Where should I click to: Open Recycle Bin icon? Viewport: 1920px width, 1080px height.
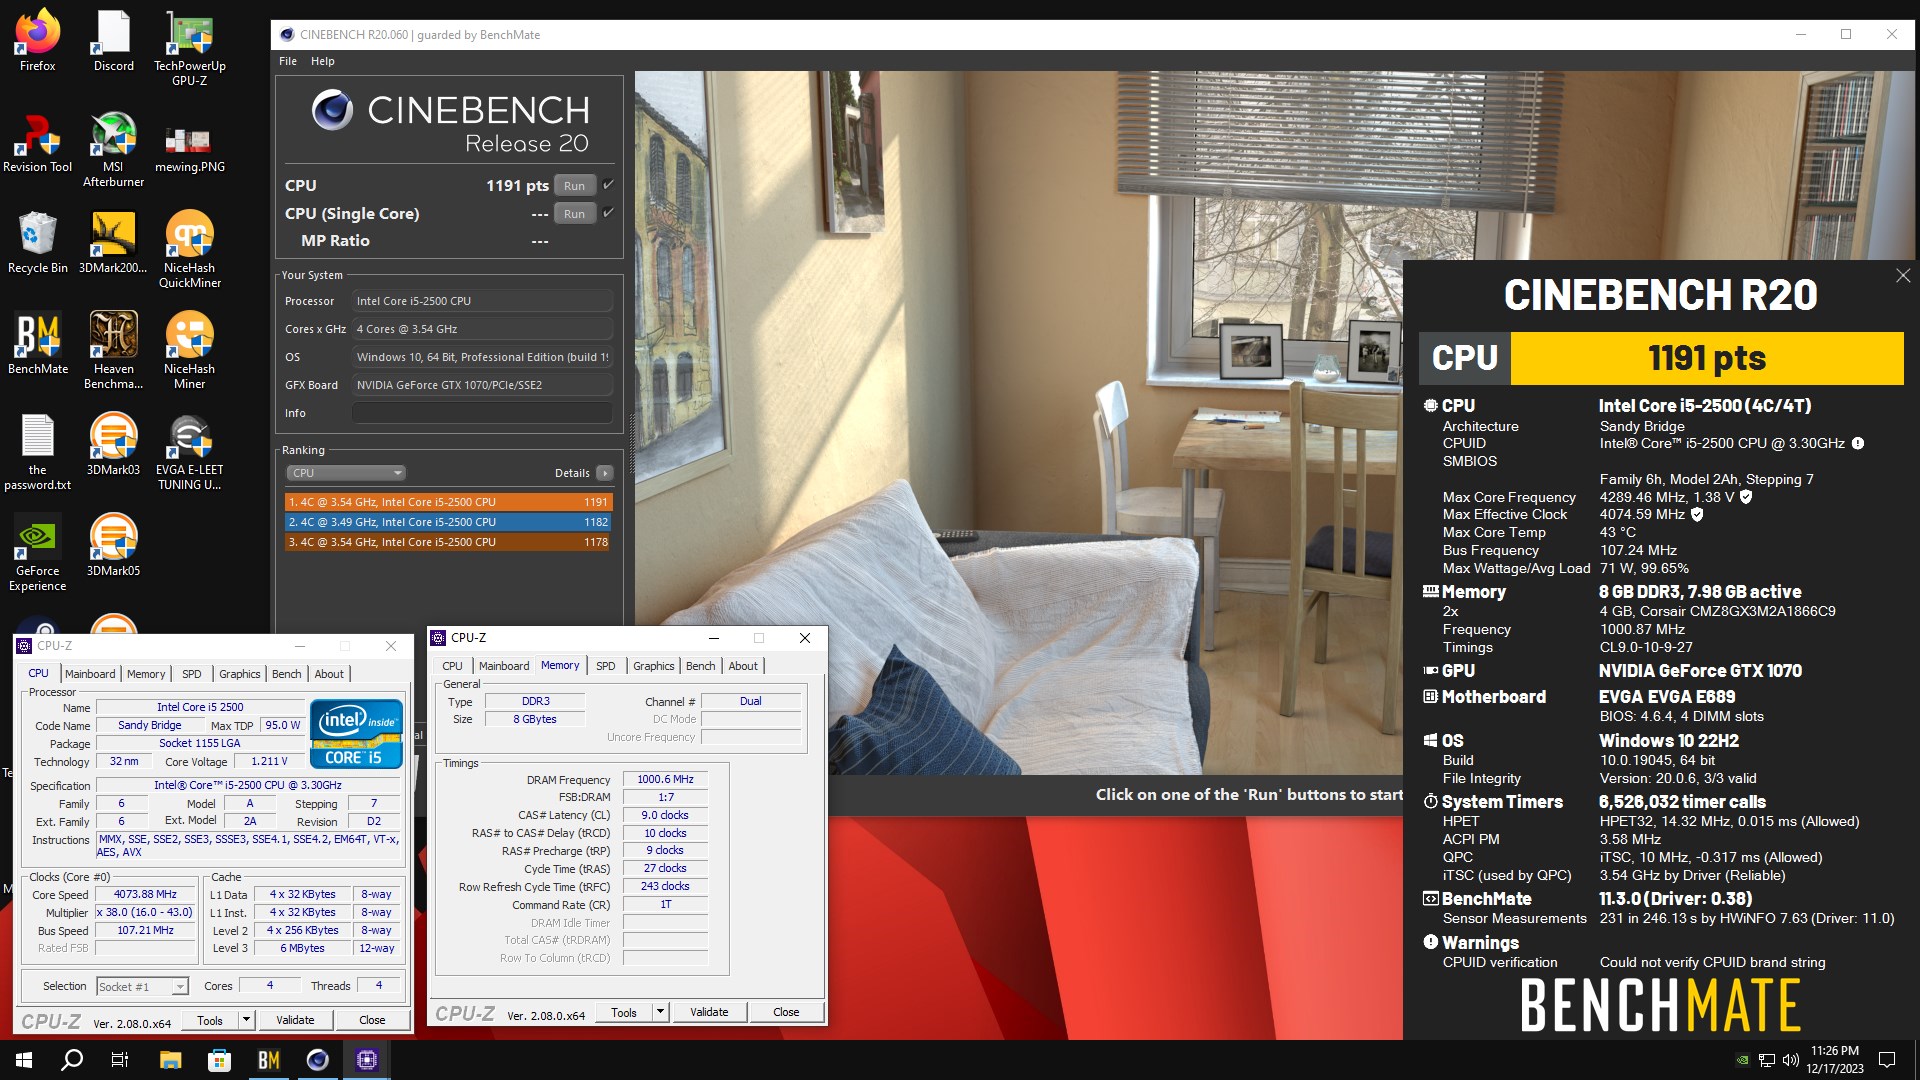coord(38,244)
